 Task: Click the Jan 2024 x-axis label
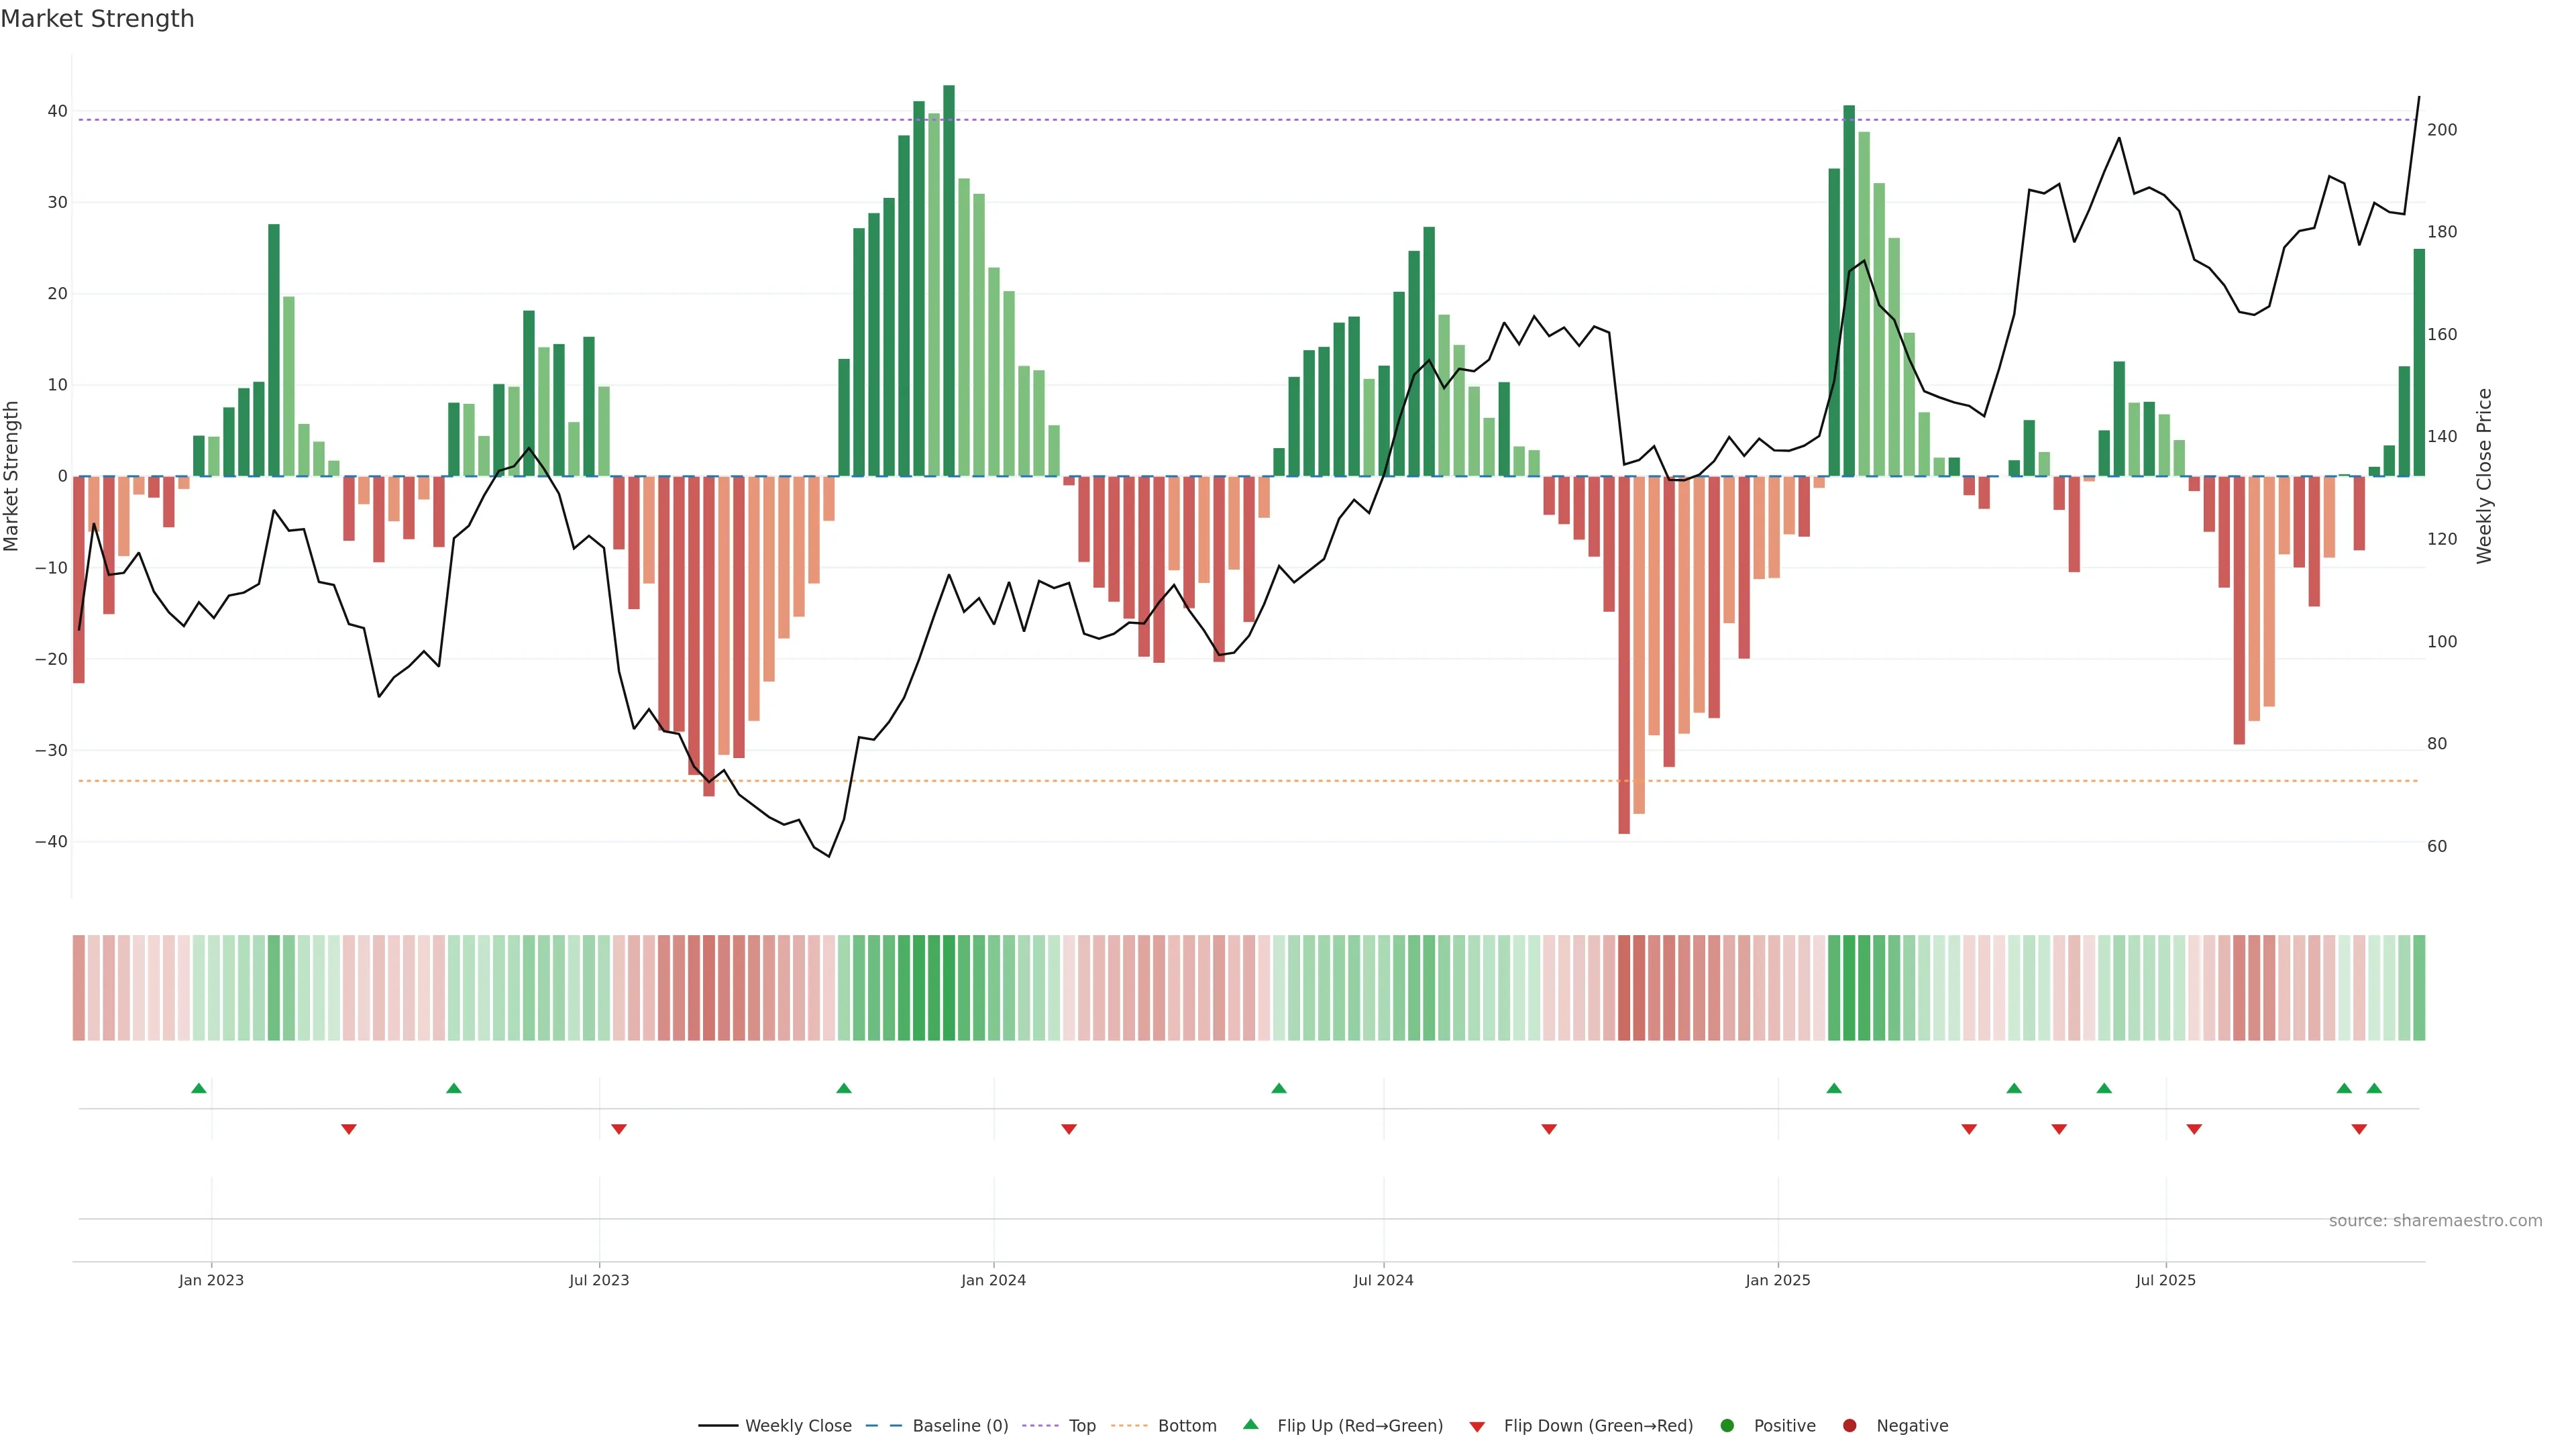pyautogui.click(x=993, y=1280)
